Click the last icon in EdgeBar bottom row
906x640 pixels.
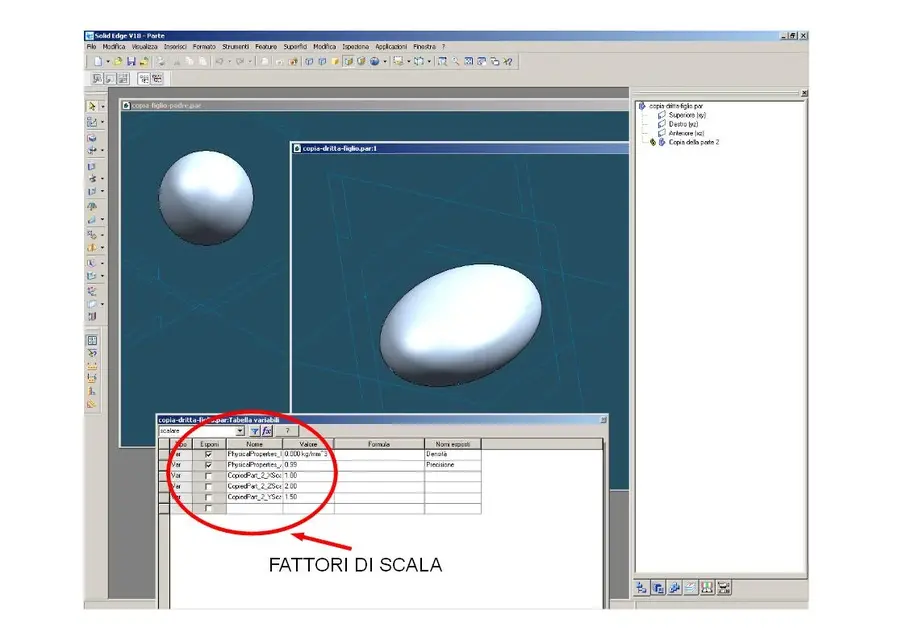coord(723,588)
